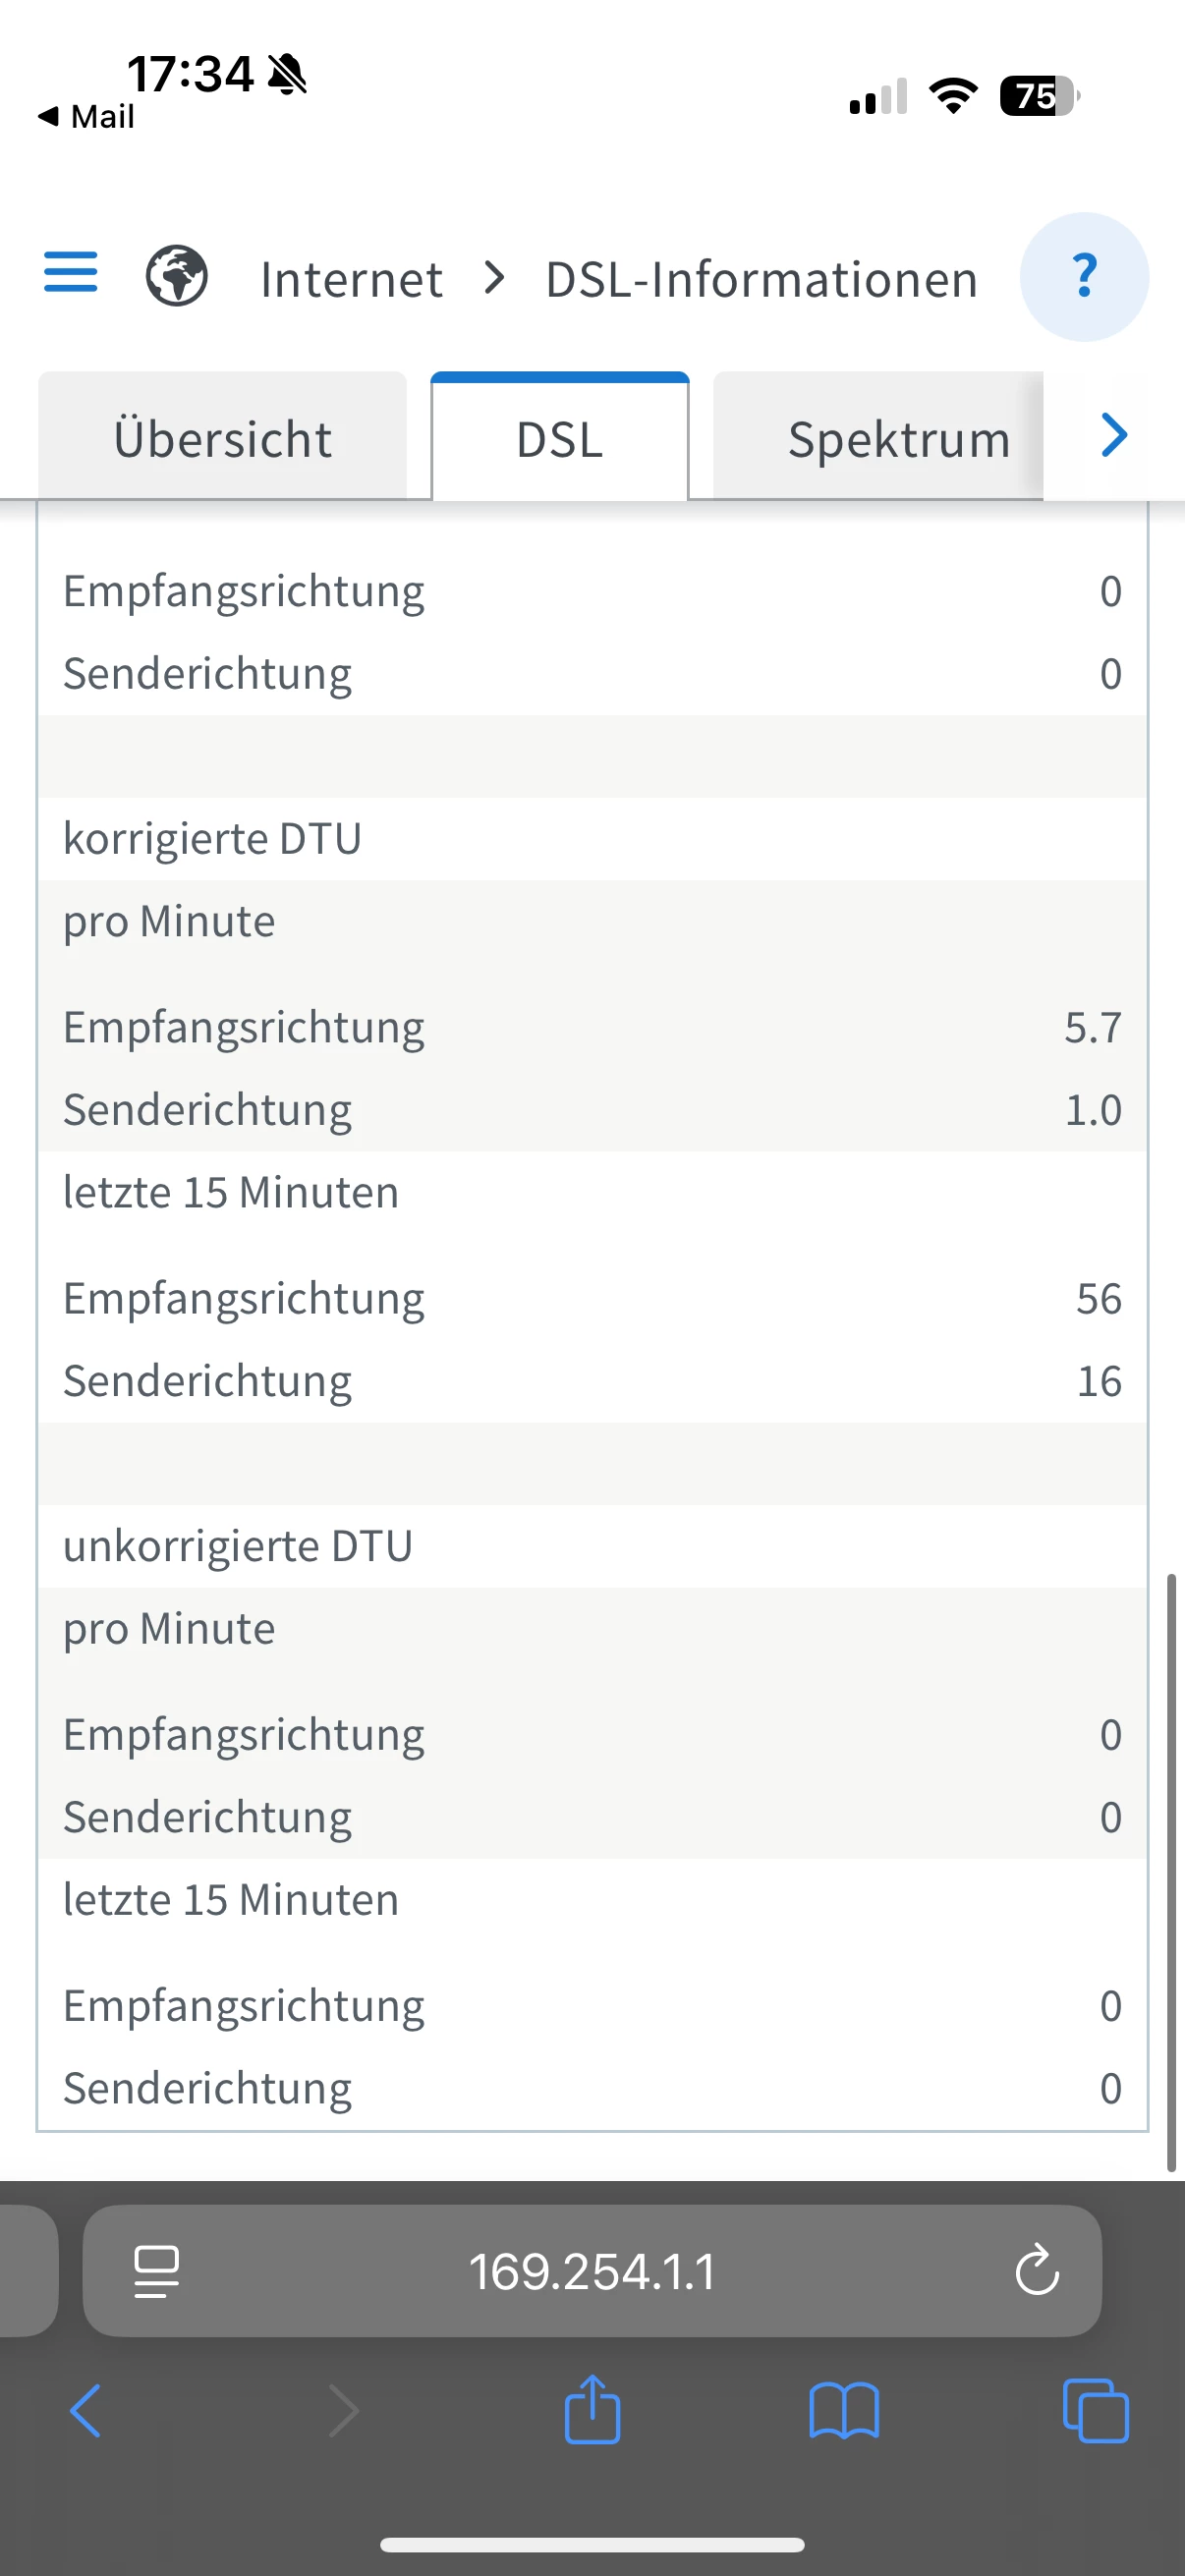Image resolution: width=1185 pixels, height=2576 pixels.
Task: Tap the 169.254.1.1 address field
Action: coord(592,2270)
